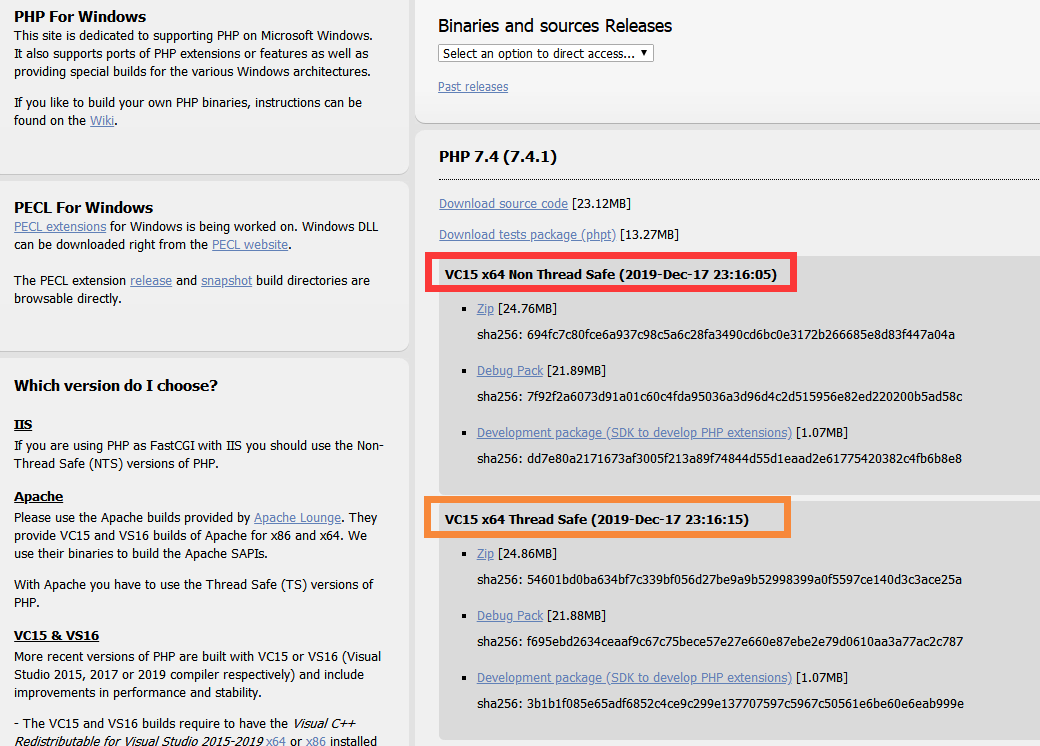Download Thread Safe Development package

pyautogui.click(x=634, y=678)
